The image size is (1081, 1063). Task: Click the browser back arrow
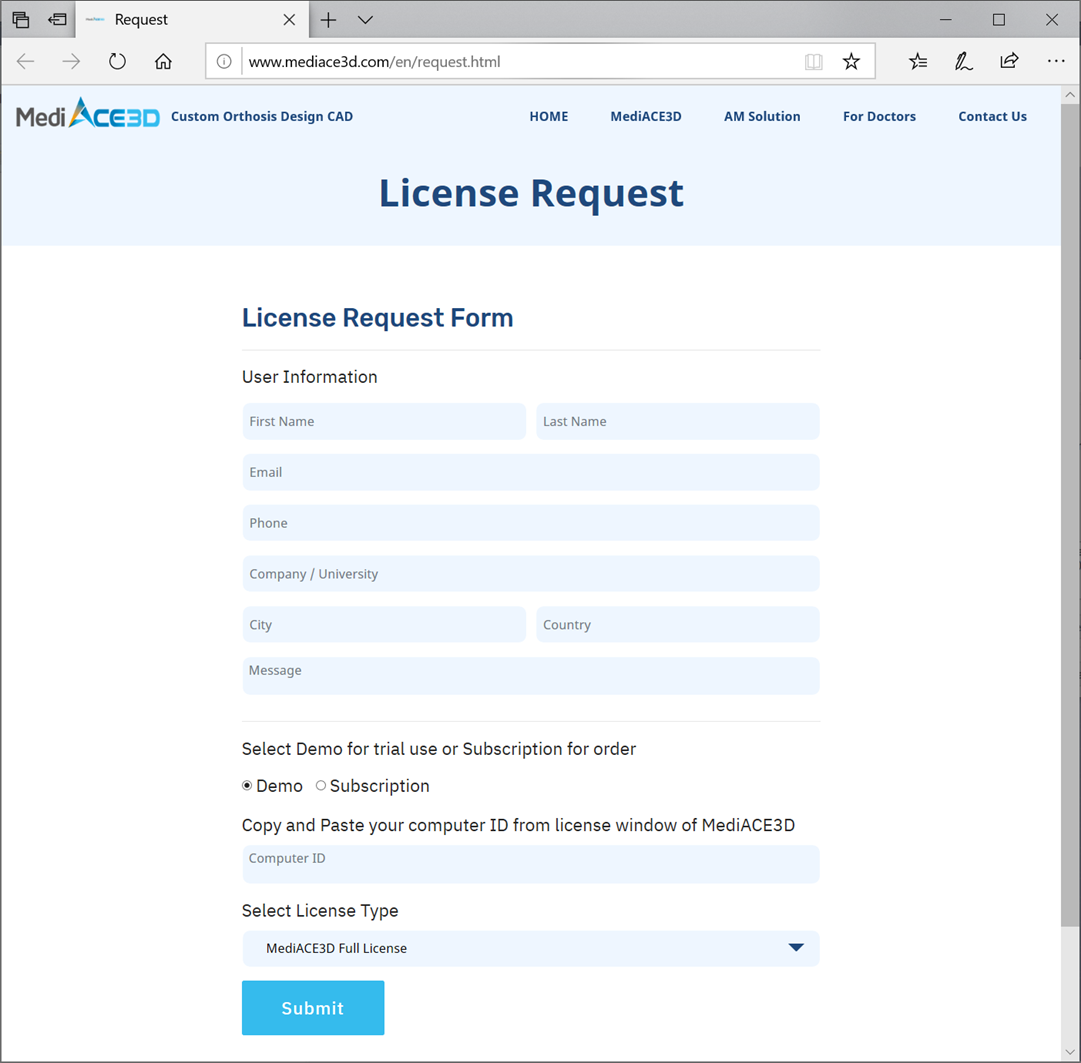pyautogui.click(x=26, y=61)
